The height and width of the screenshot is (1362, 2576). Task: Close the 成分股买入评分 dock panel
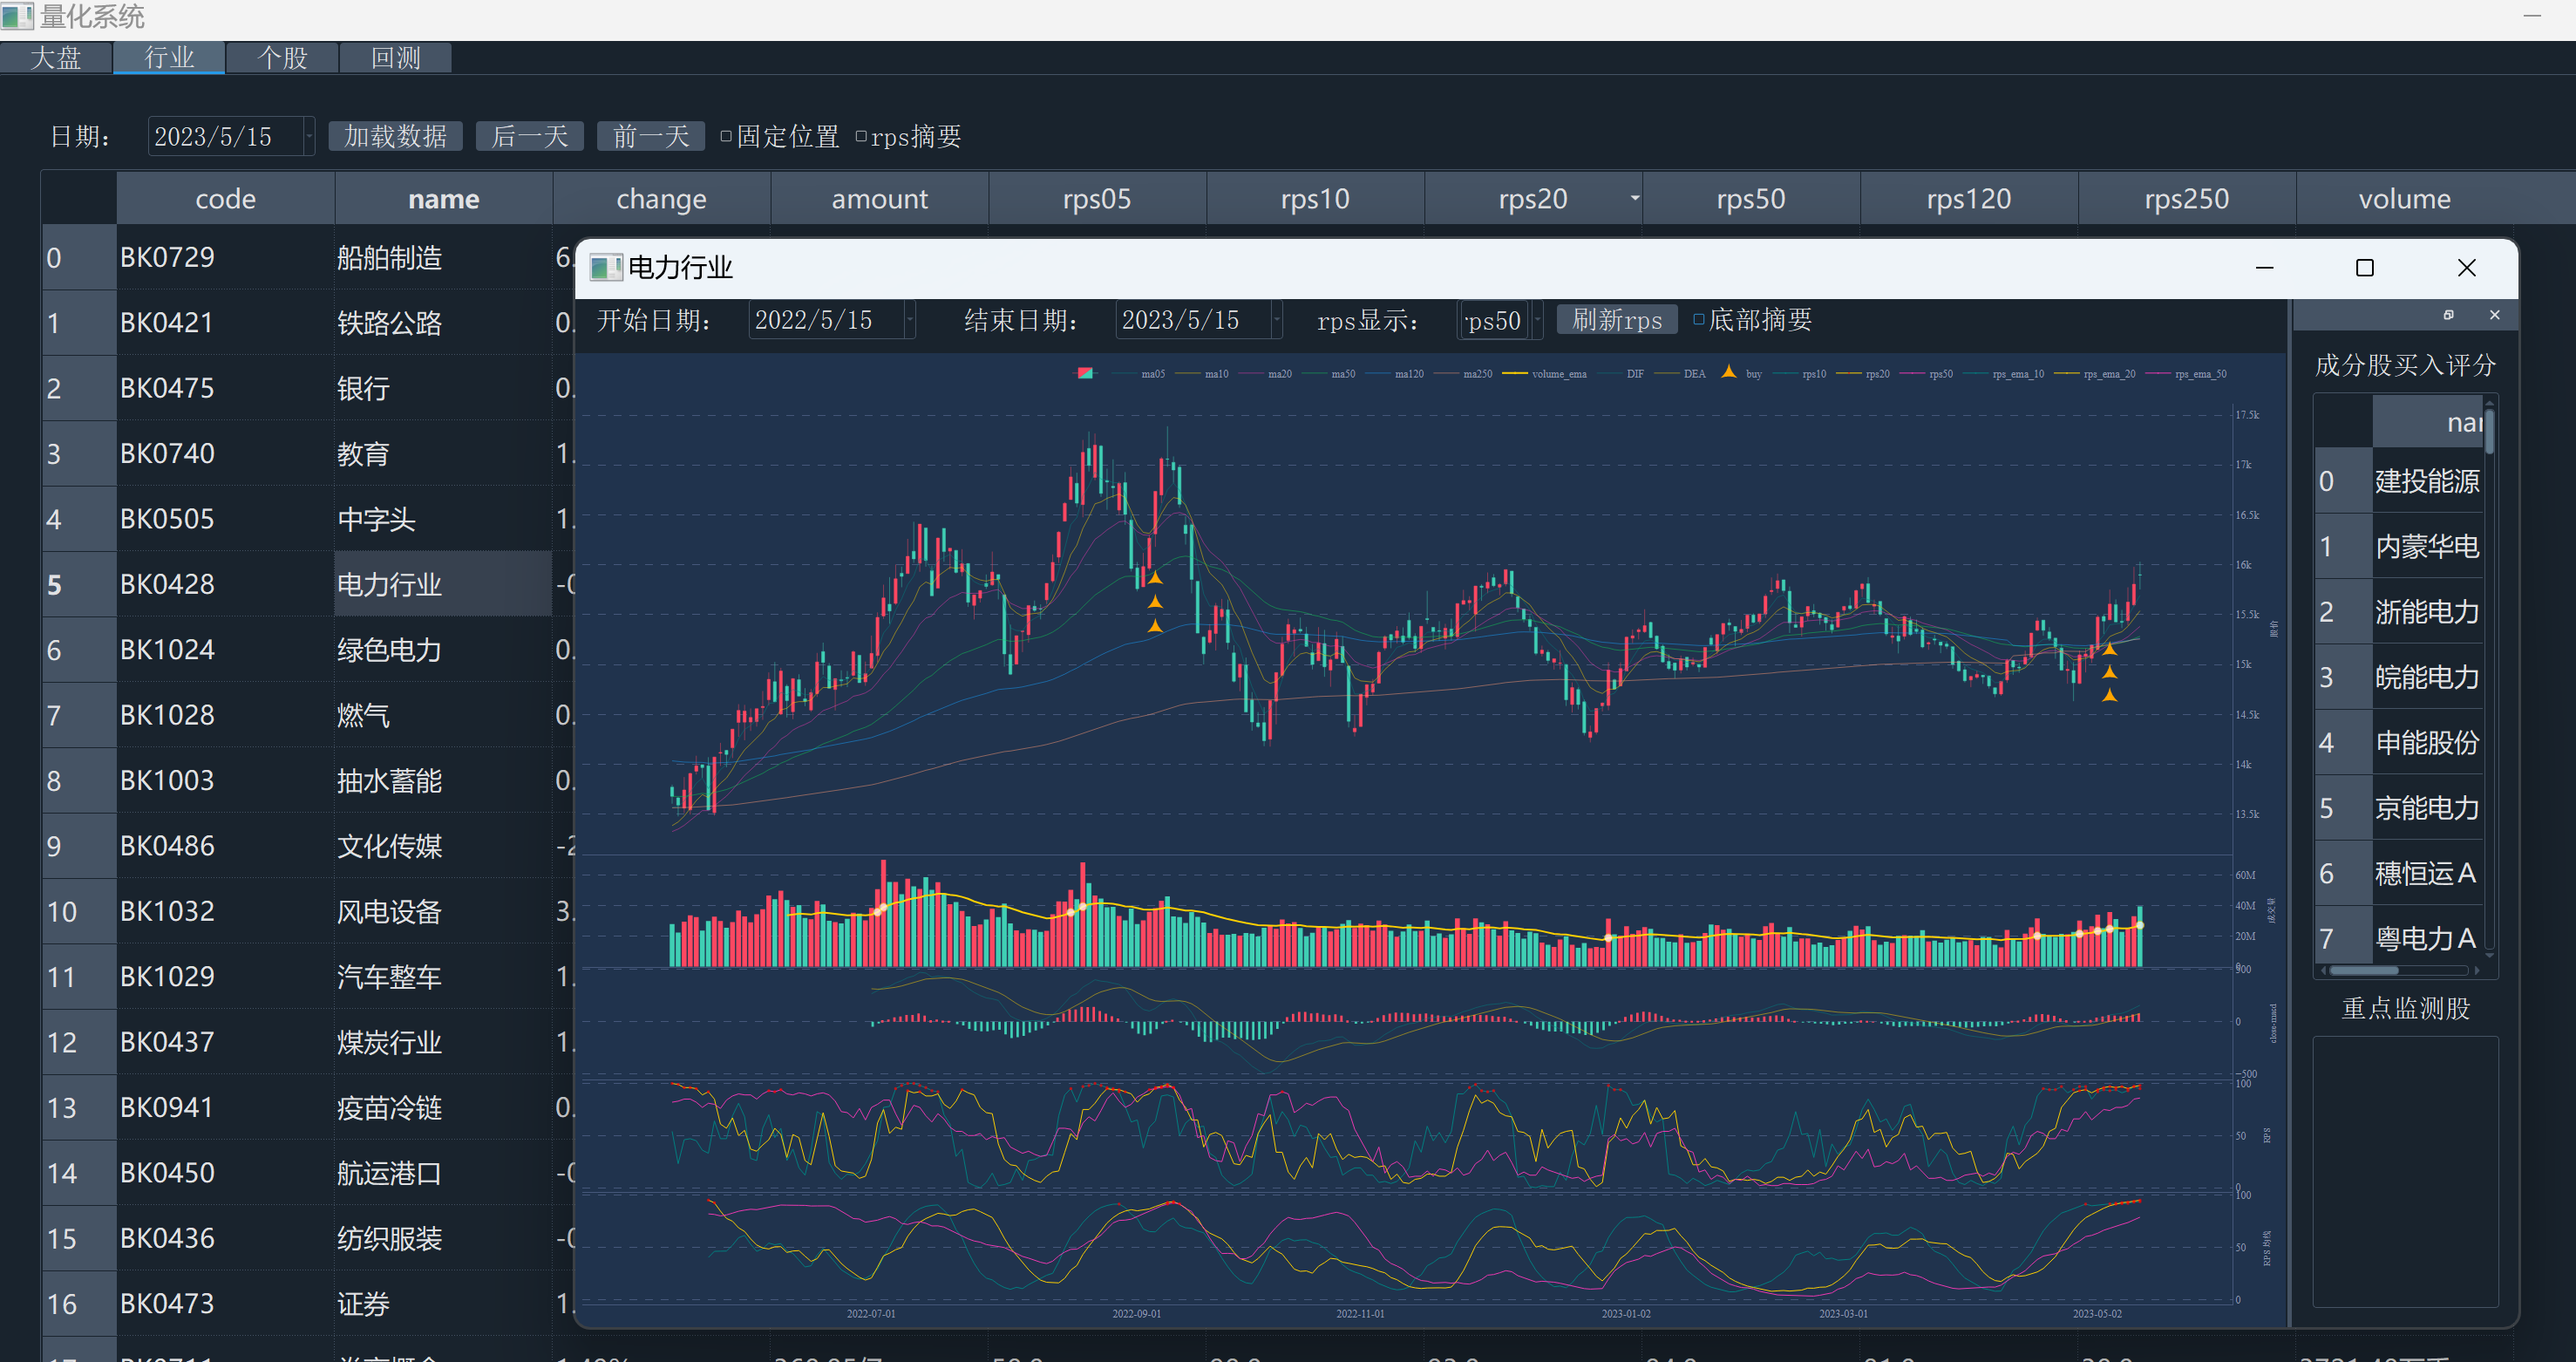(2494, 315)
